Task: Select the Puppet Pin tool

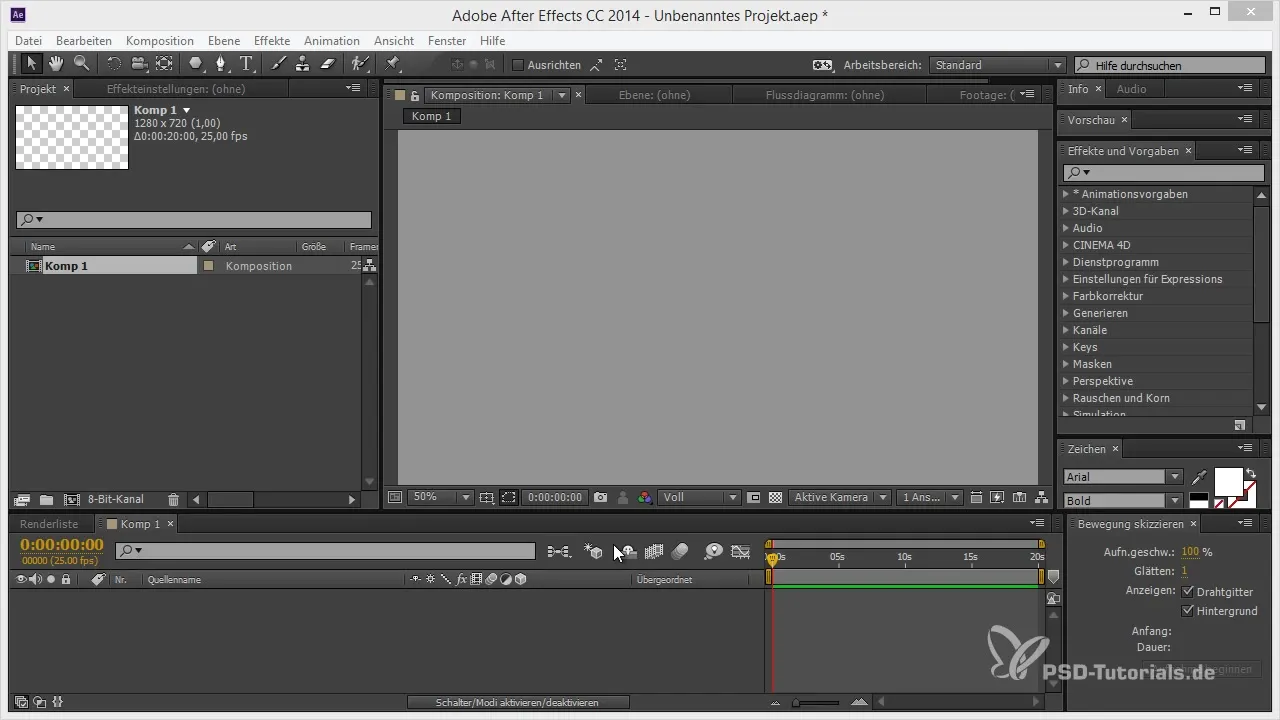Action: pyautogui.click(x=392, y=64)
